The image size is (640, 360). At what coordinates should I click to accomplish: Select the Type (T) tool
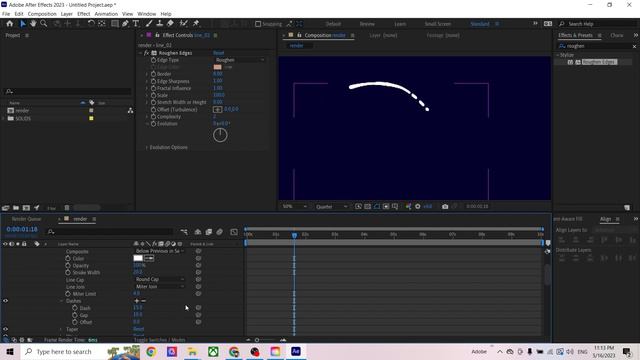coord(136,24)
